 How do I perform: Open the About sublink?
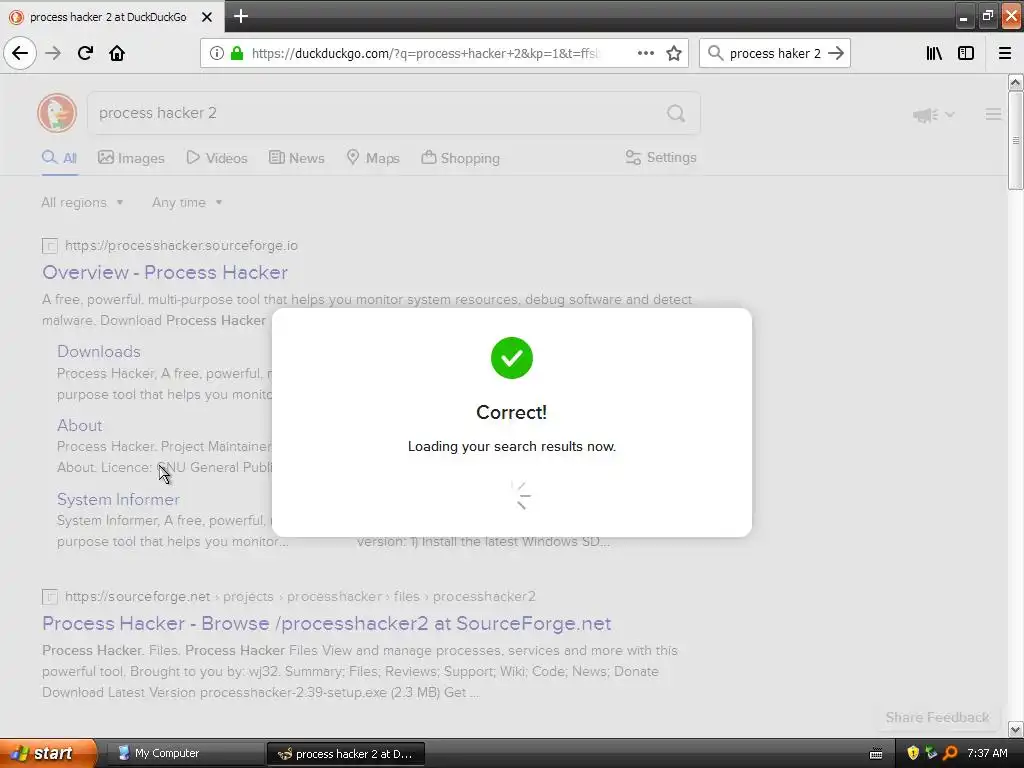coord(80,425)
